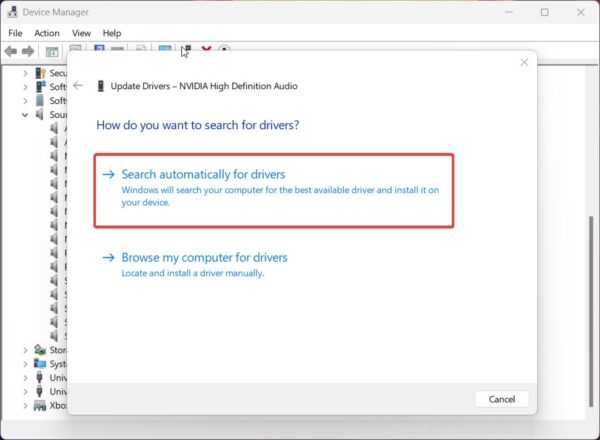Viewport: 600px width, 440px height.
Task: Toggle the Show/Hide Console Tree toolbar icon
Action: tap(52, 52)
